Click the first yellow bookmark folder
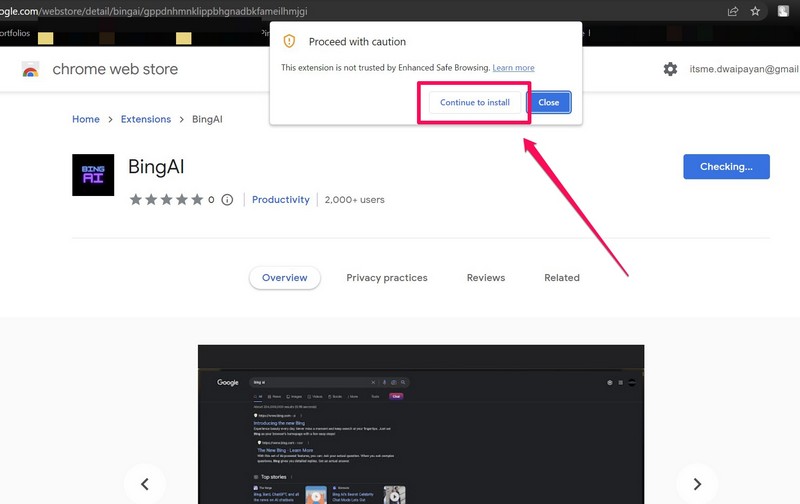Viewport: 800px width, 504px height. (x=45, y=38)
